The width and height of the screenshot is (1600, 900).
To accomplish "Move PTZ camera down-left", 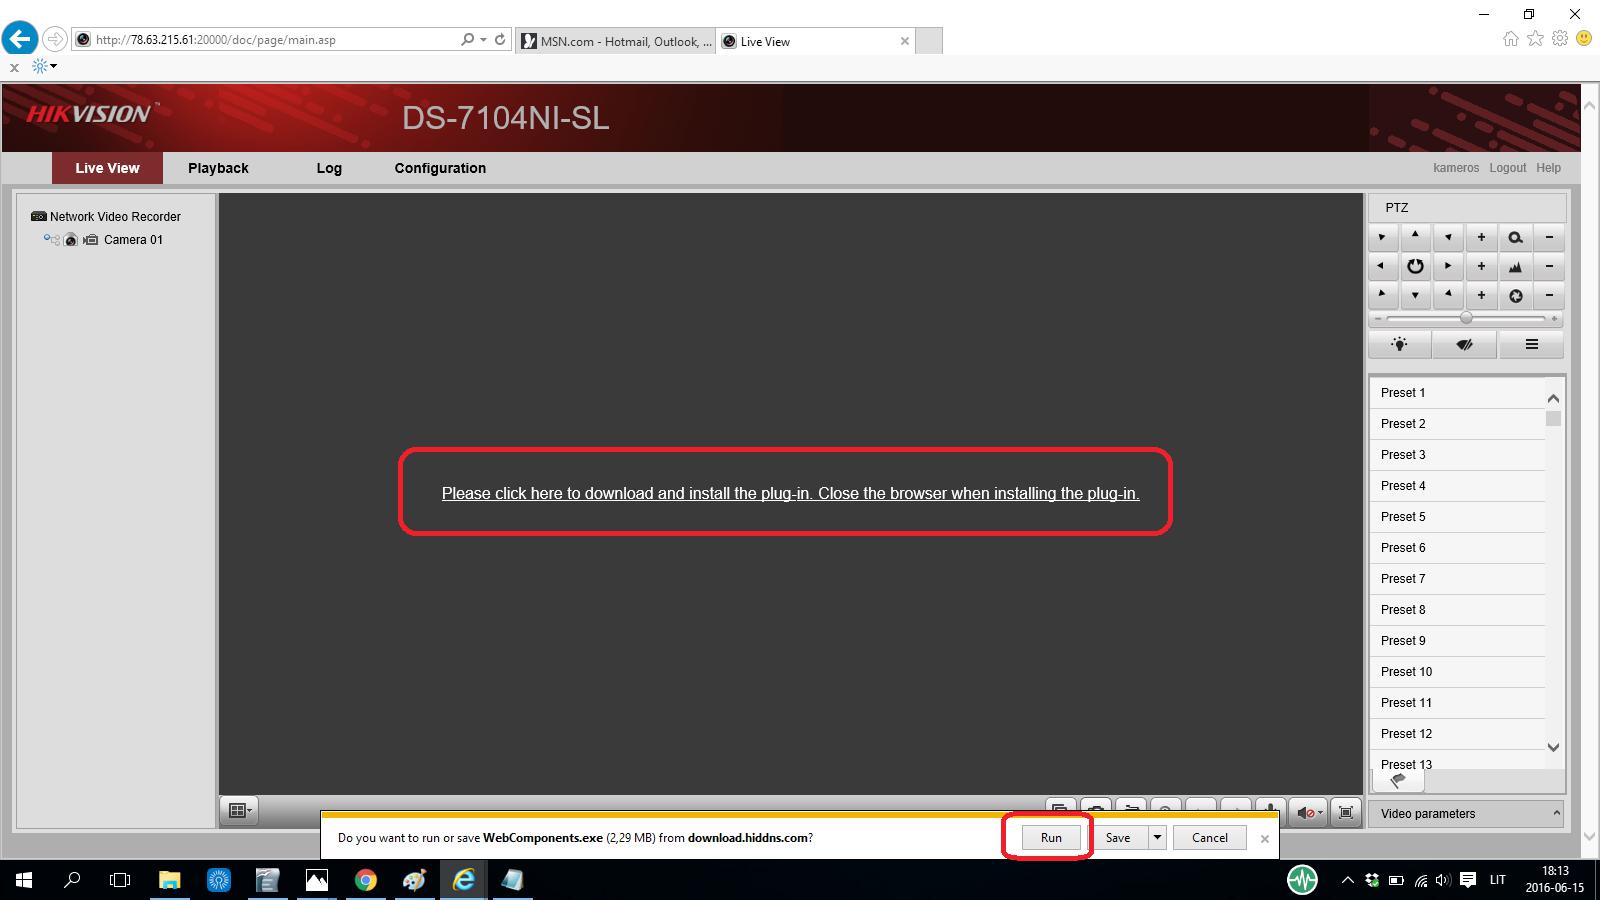I will coord(1382,296).
